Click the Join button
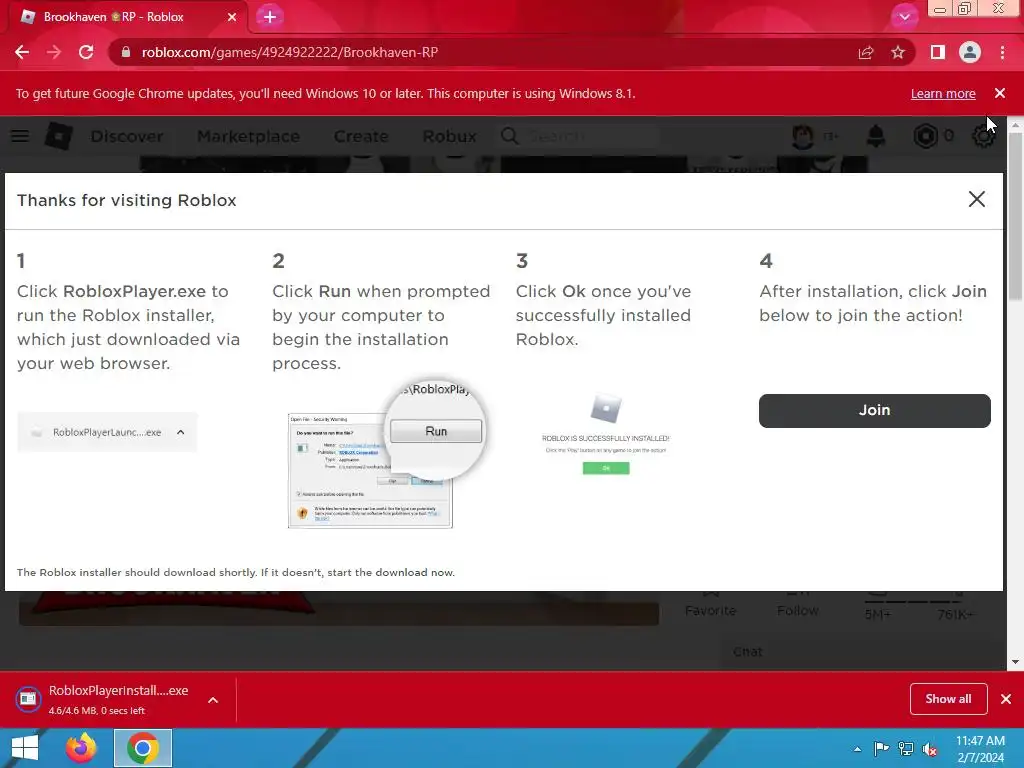 (874, 410)
